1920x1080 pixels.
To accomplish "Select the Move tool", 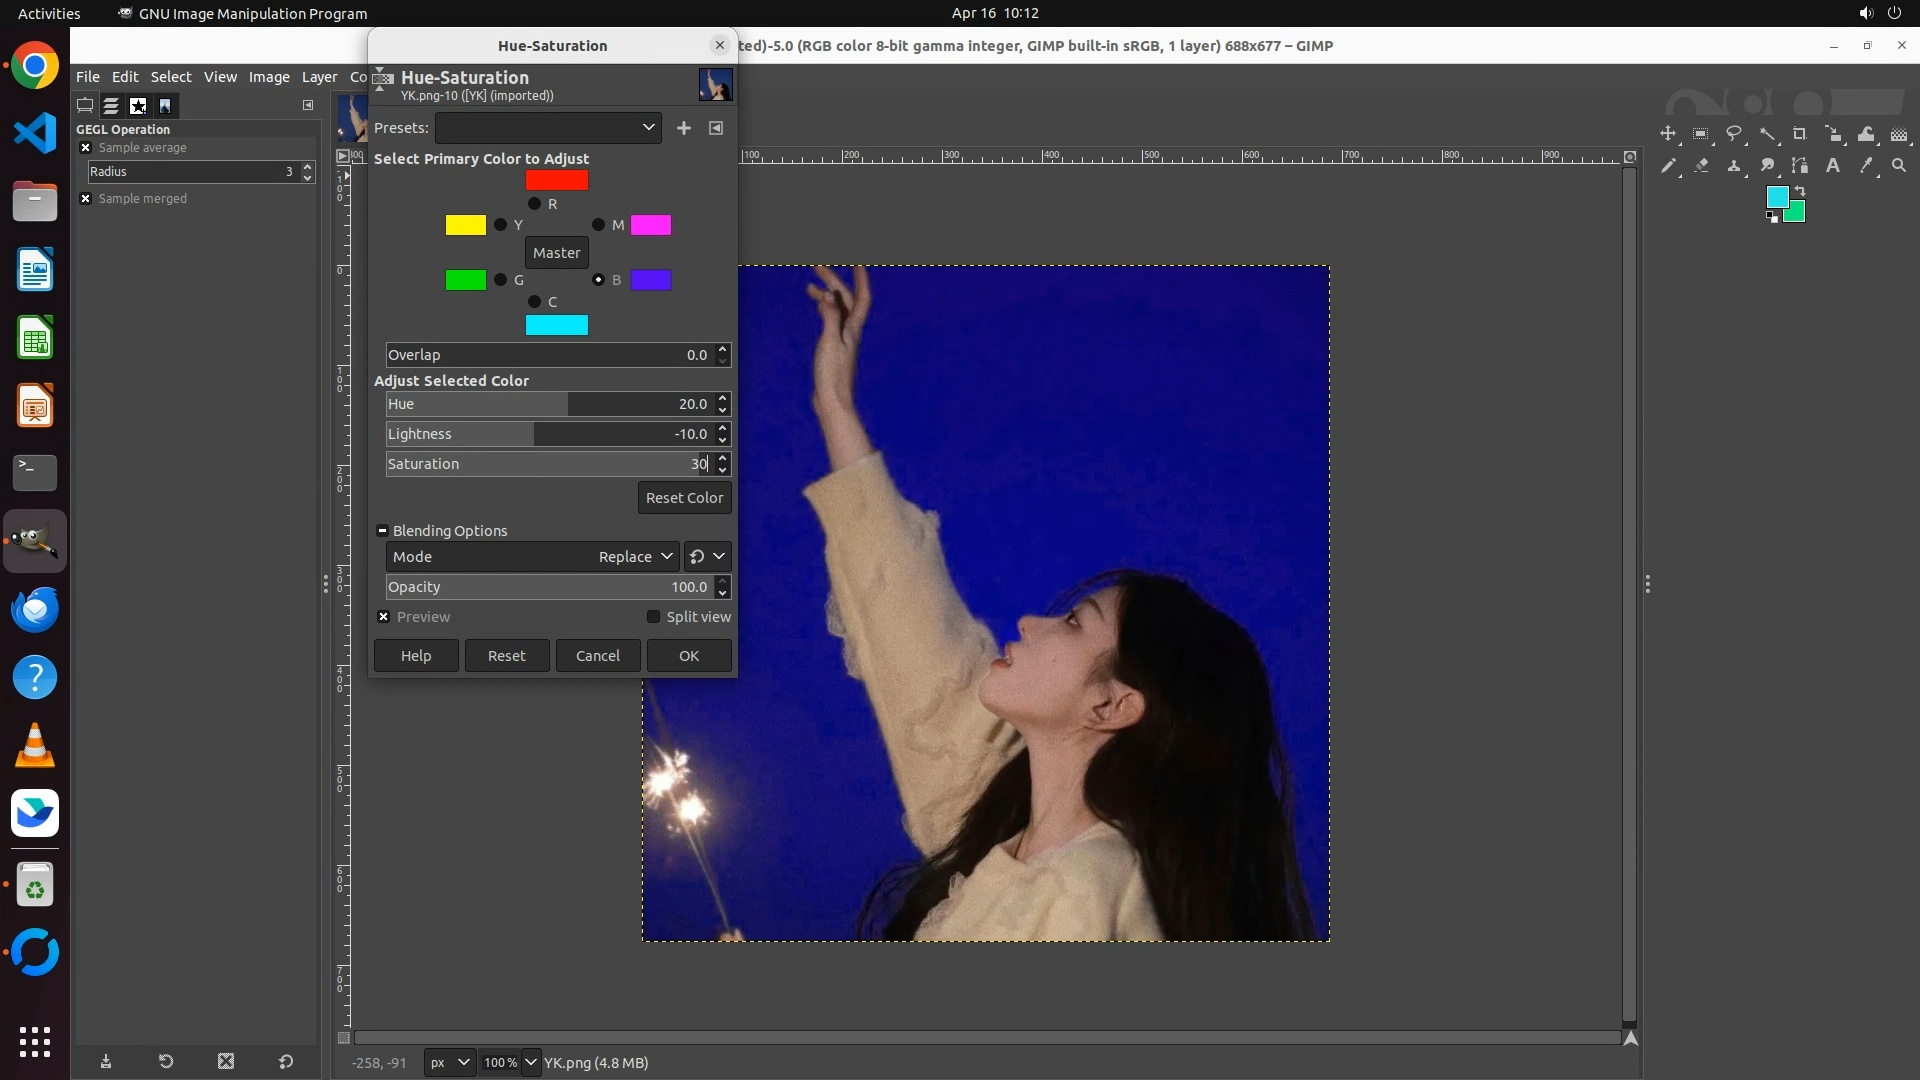I will click(1668, 134).
